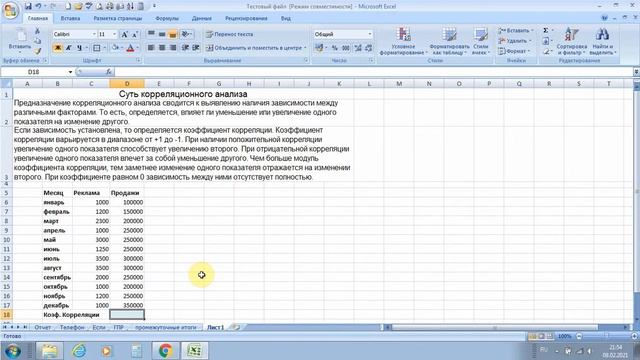Screen dimensions: 640x360
Task: Paste with the Вставить clipboard button
Action: [20, 41]
